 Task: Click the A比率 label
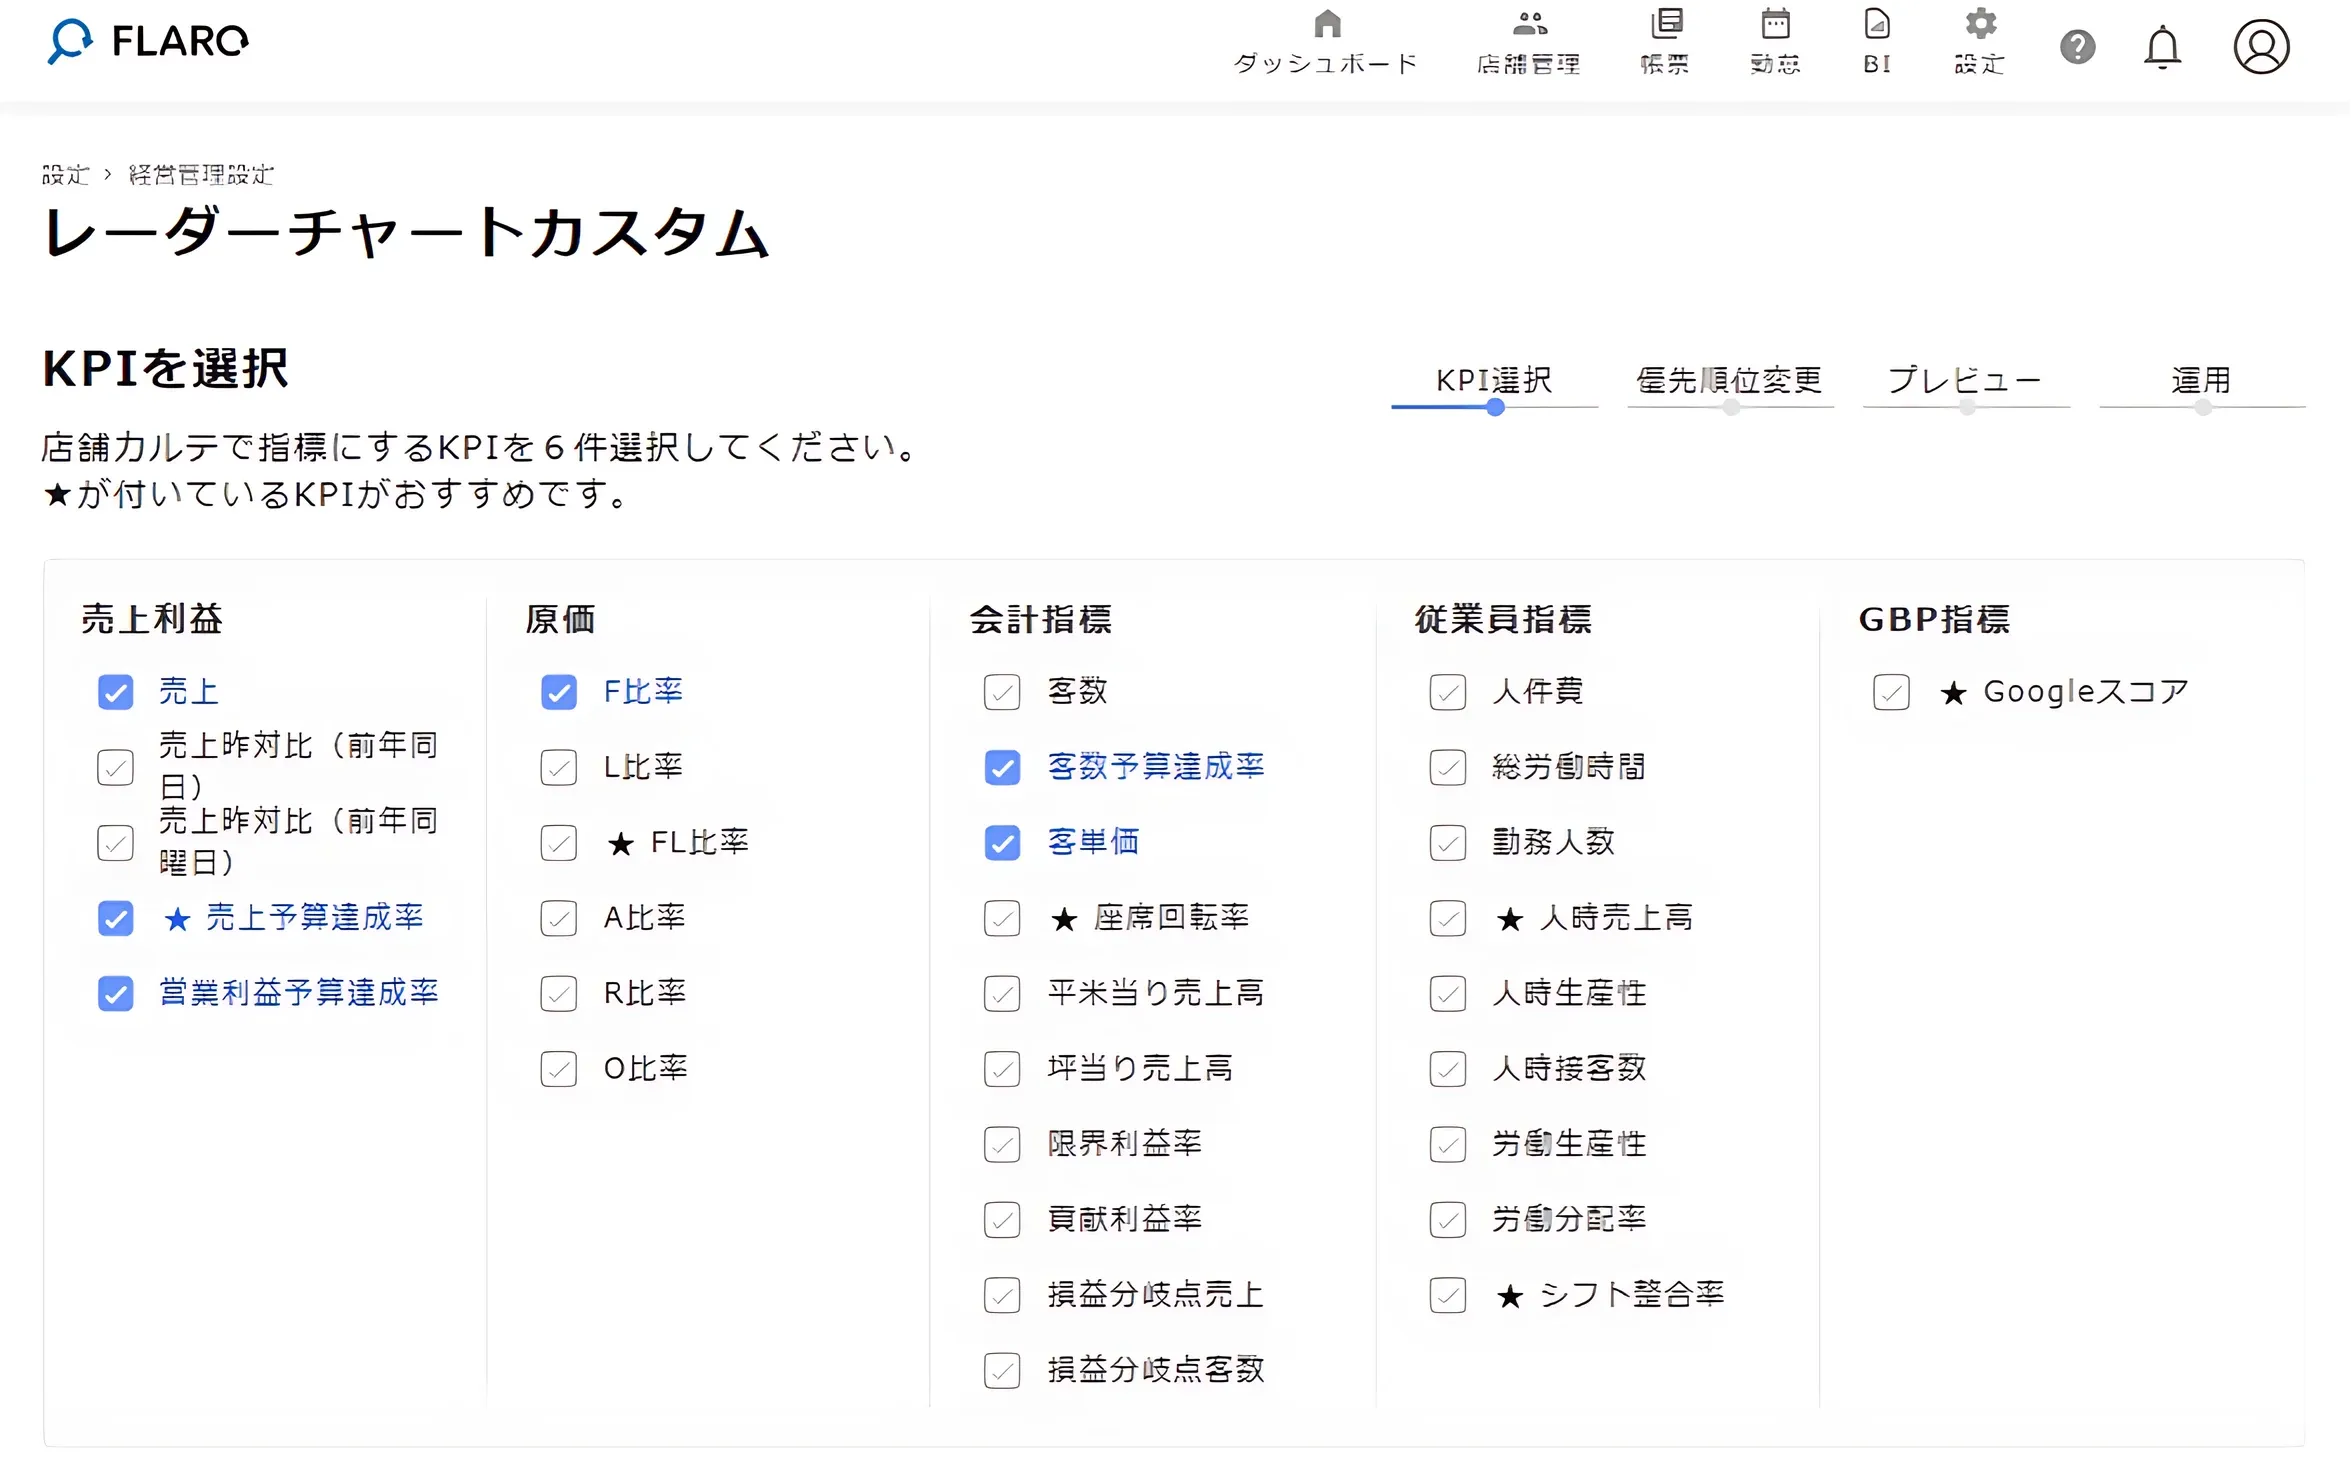(645, 917)
